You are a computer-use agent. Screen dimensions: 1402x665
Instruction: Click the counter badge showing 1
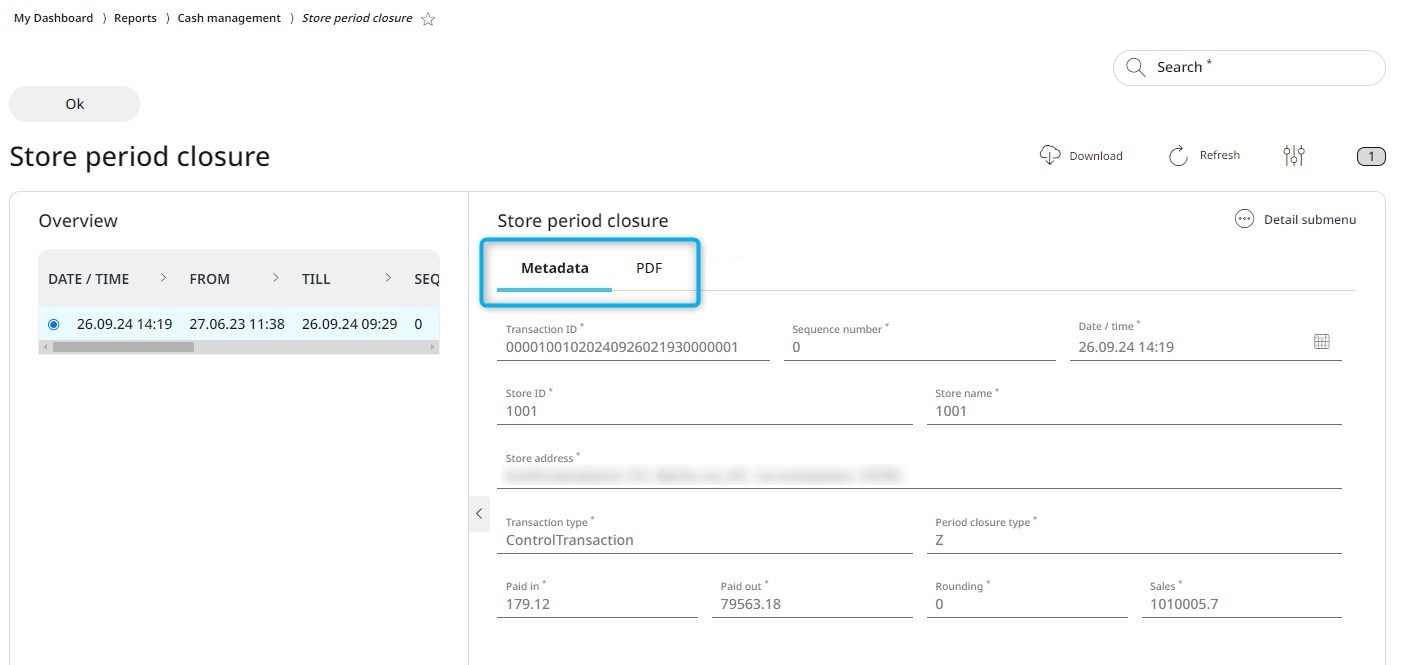(x=1371, y=156)
